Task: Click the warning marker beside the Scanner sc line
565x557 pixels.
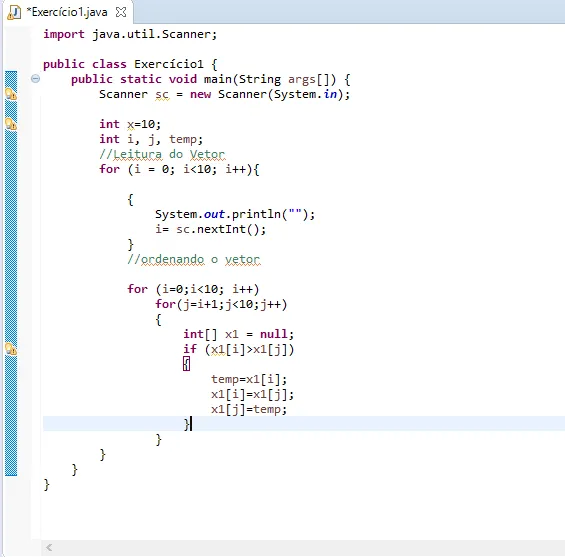Action: (x=11, y=94)
